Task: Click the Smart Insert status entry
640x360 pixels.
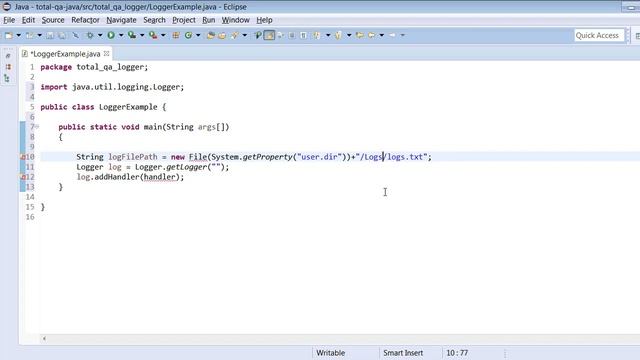Action: point(403,353)
